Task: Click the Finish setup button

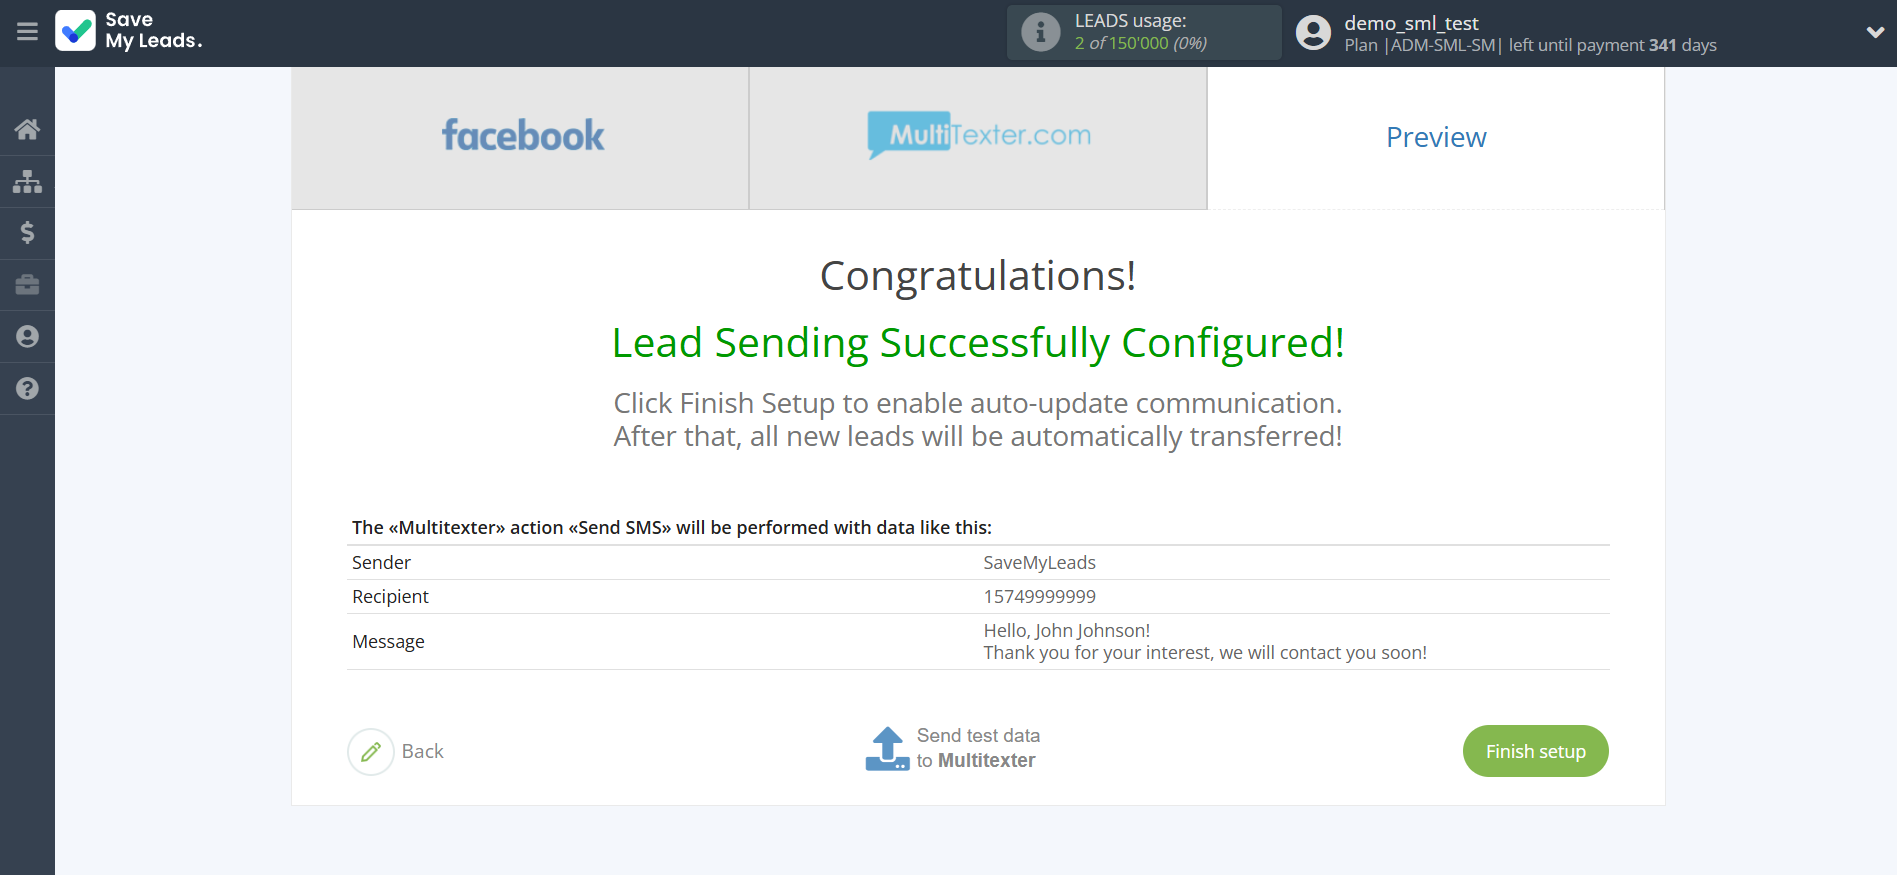Action: [1535, 751]
